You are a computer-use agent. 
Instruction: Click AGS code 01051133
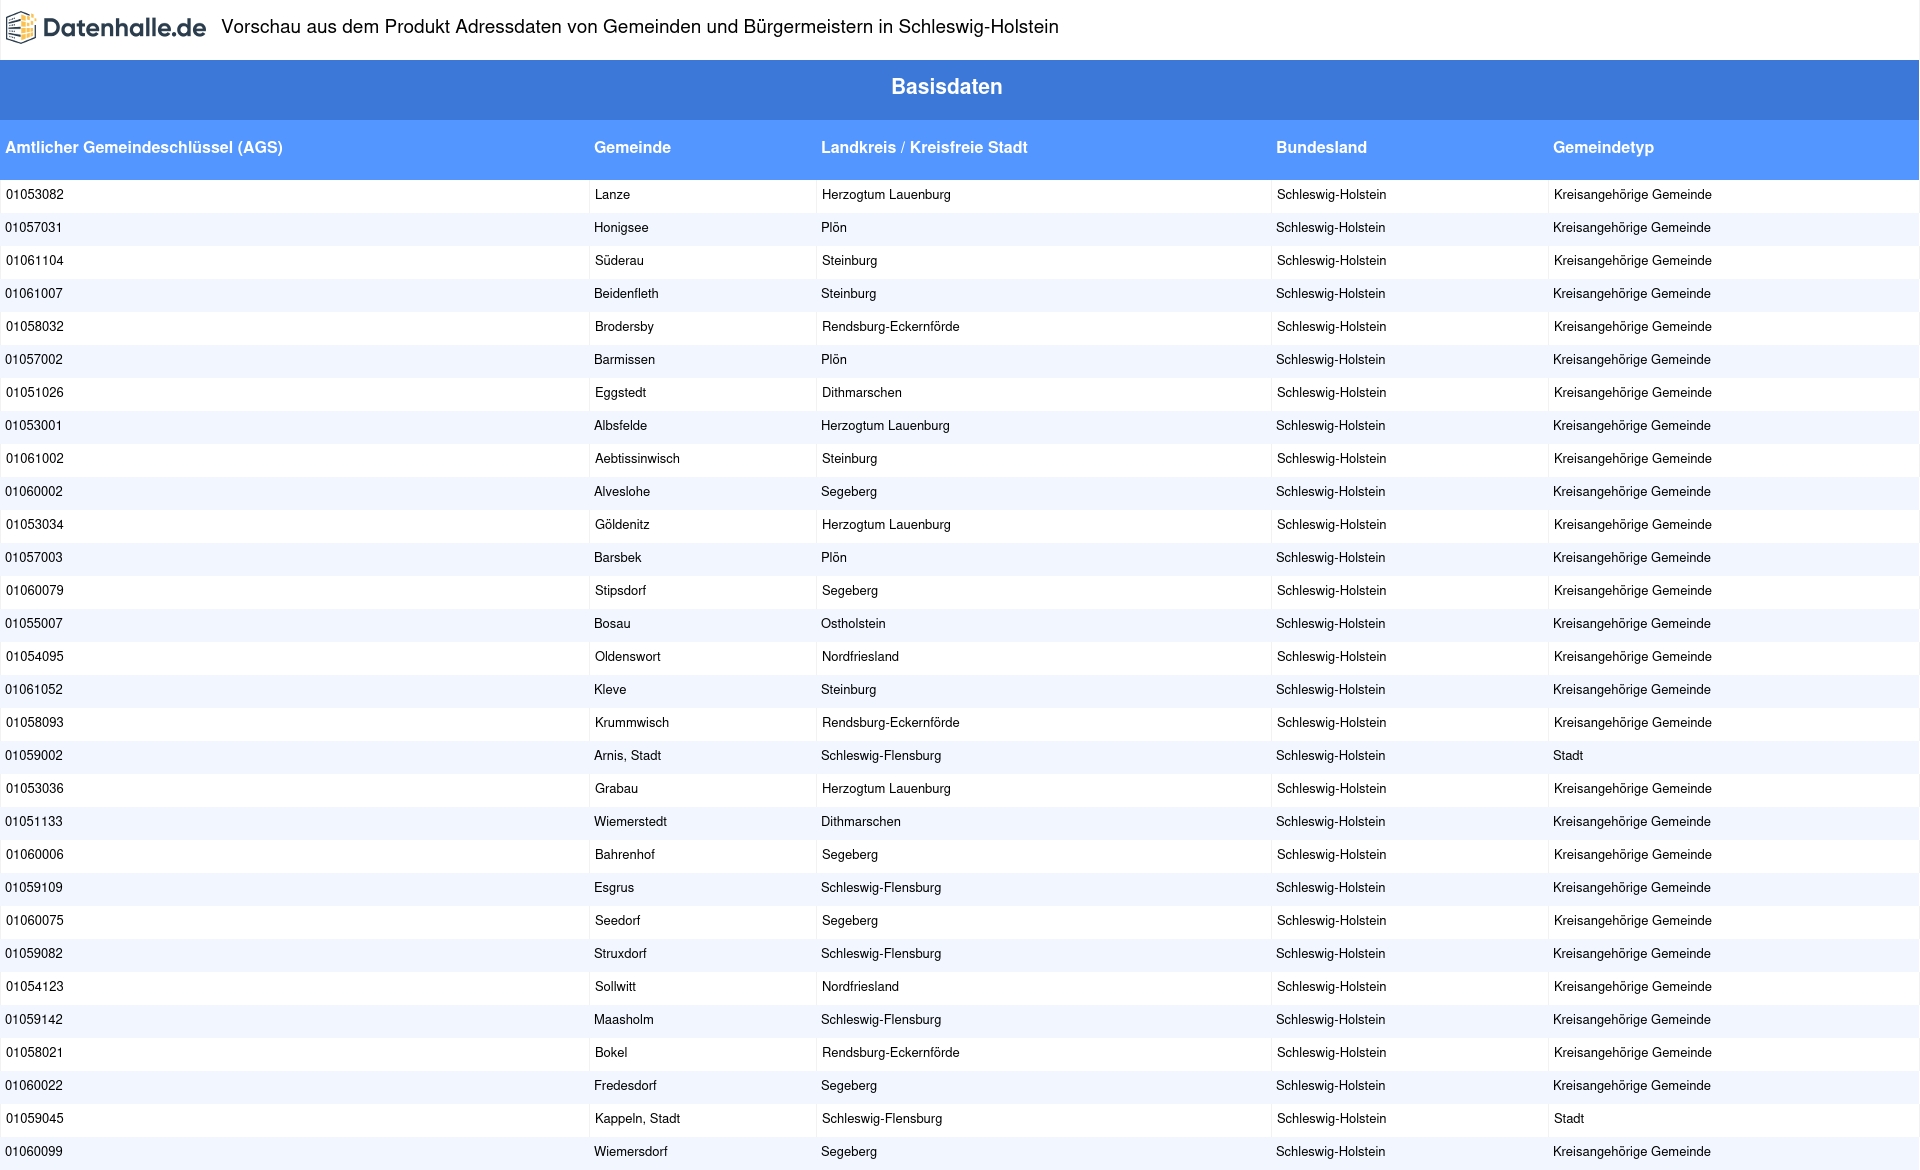pyautogui.click(x=33, y=822)
